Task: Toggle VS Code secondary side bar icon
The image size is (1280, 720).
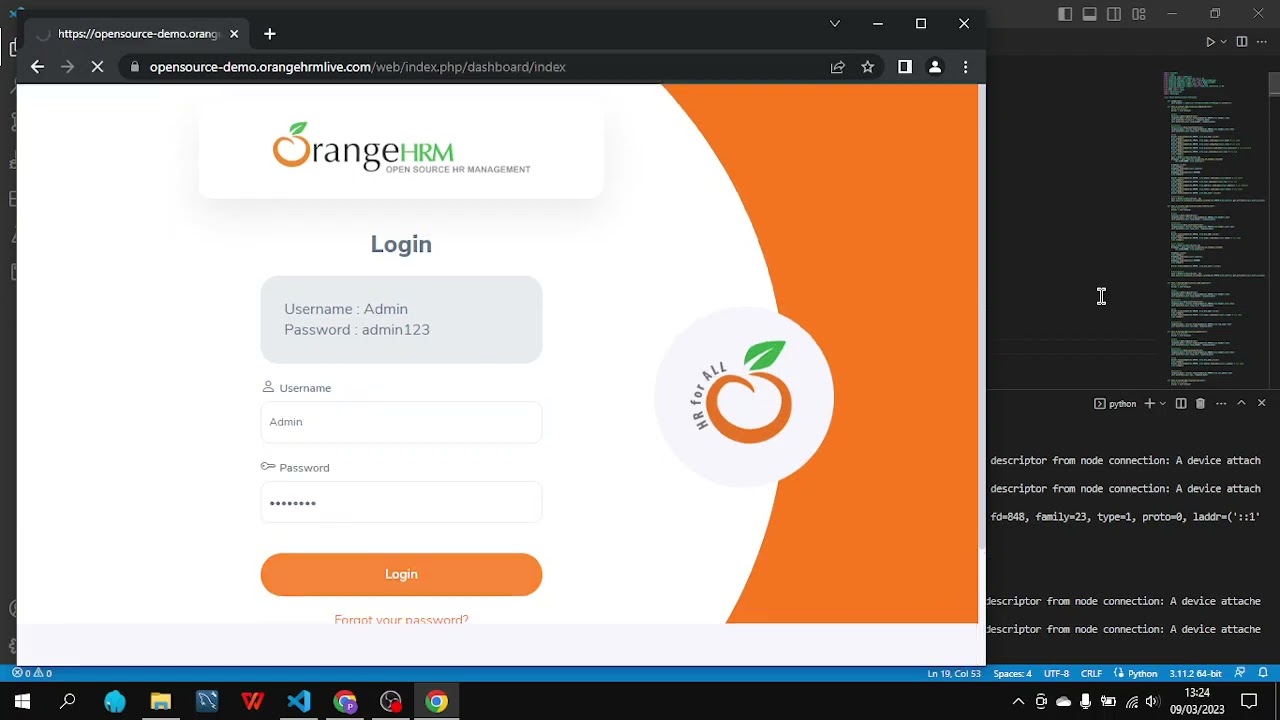Action: click(1114, 14)
